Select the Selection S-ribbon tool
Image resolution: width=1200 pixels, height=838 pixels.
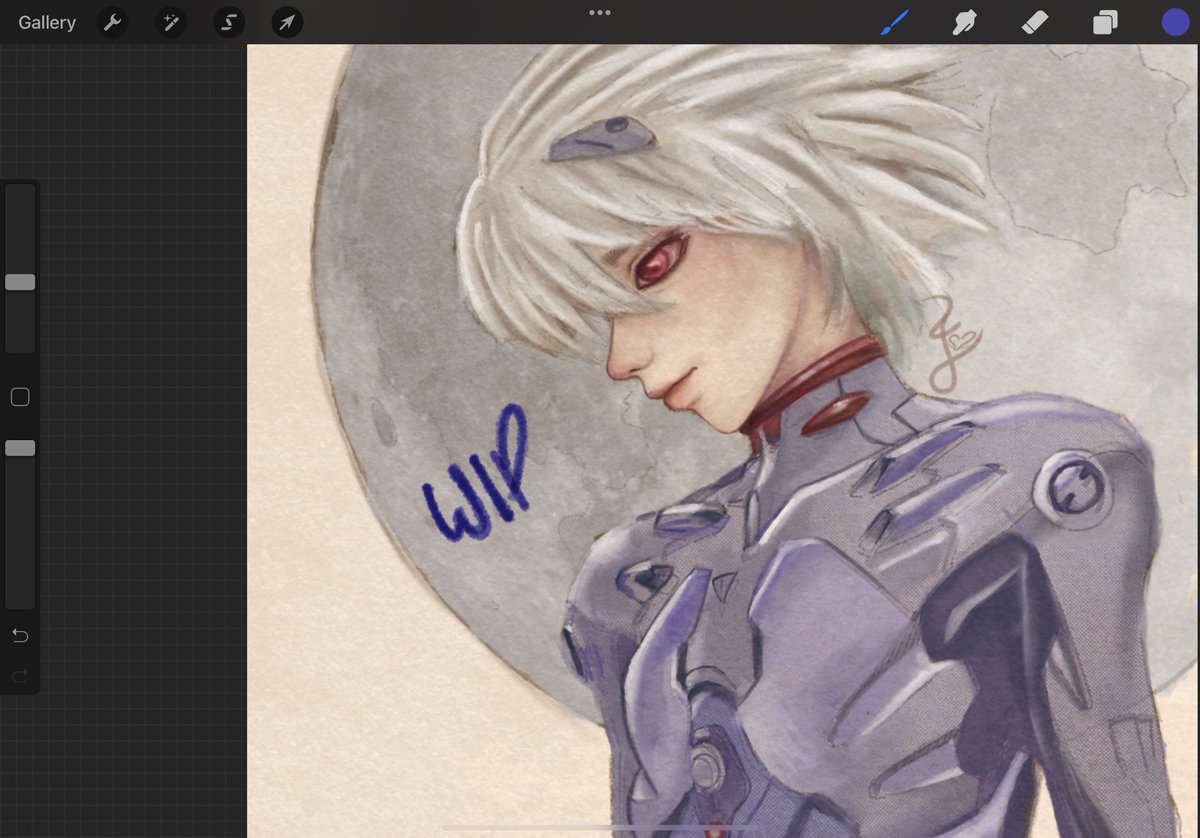229,22
